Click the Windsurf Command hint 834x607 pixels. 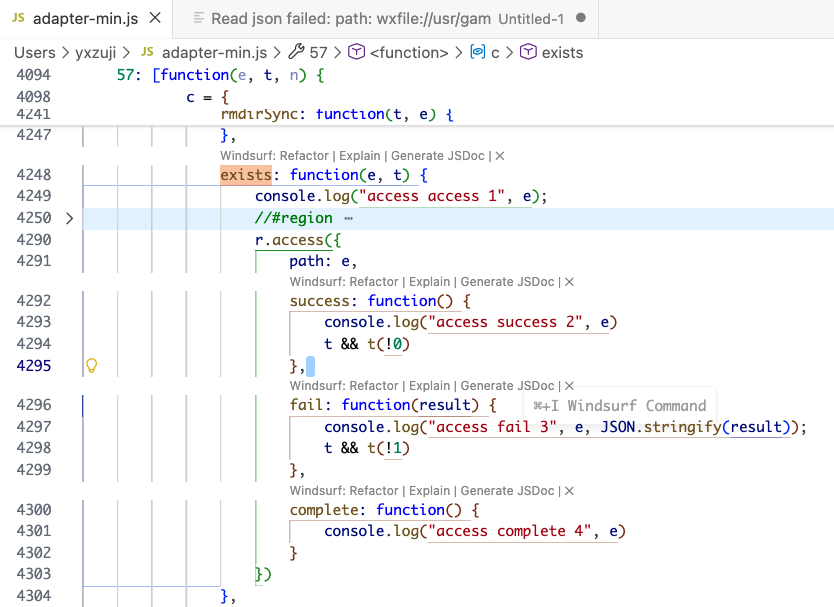(620, 406)
